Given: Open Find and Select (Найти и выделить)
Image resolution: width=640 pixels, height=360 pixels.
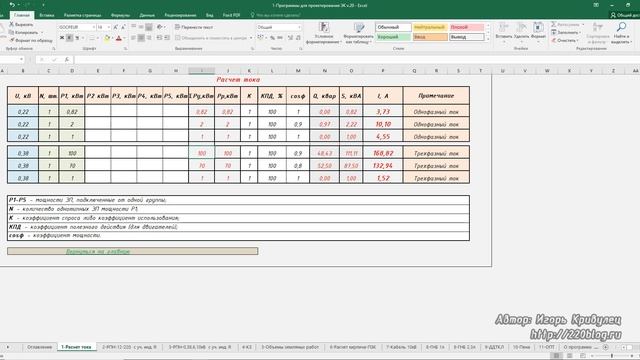Looking at the screenshot, I should (621, 33).
